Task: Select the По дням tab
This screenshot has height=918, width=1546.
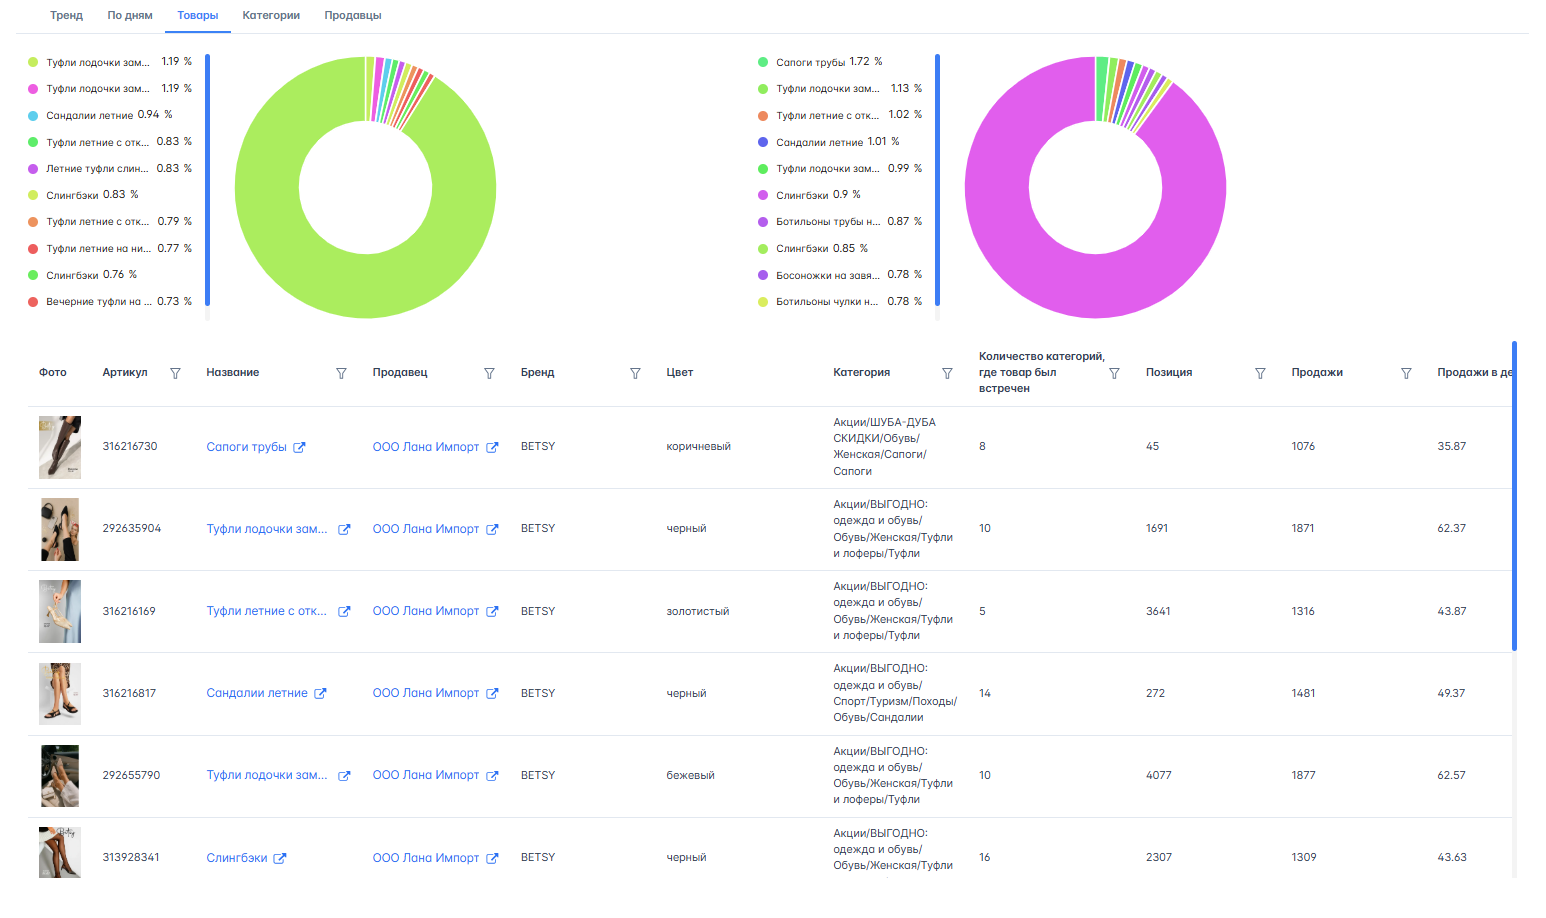Action: (x=130, y=16)
